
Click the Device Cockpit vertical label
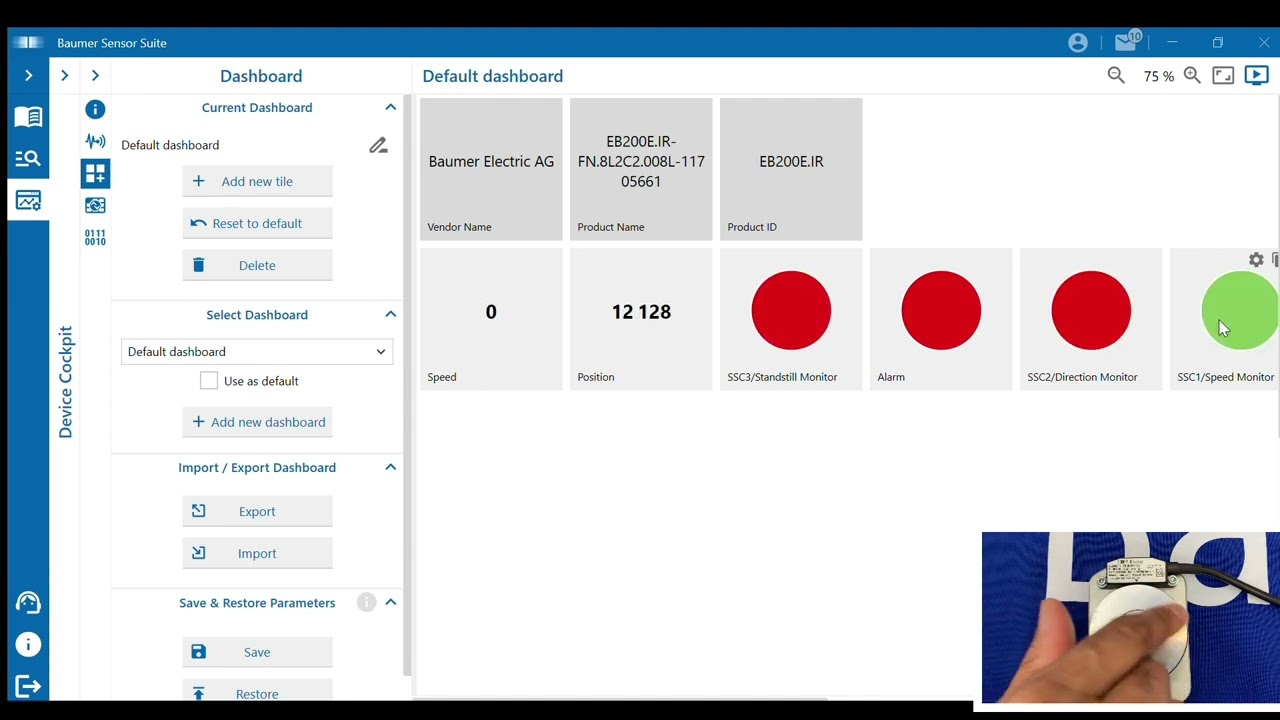click(66, 382)
